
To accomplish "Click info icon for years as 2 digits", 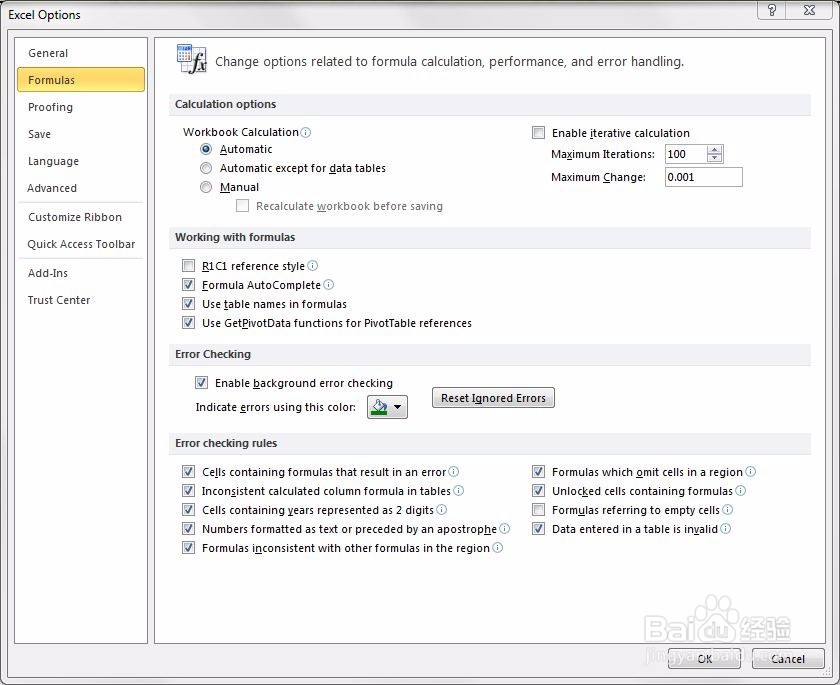I will (x=441, y=510).
